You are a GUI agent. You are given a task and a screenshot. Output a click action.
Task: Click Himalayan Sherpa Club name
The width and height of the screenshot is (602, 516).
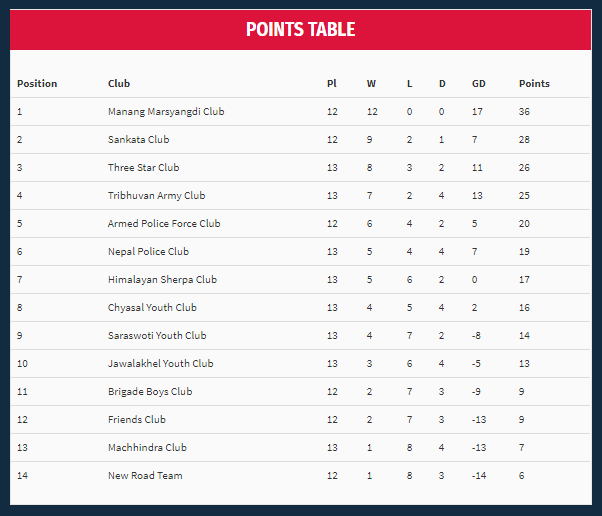point(162,280)
